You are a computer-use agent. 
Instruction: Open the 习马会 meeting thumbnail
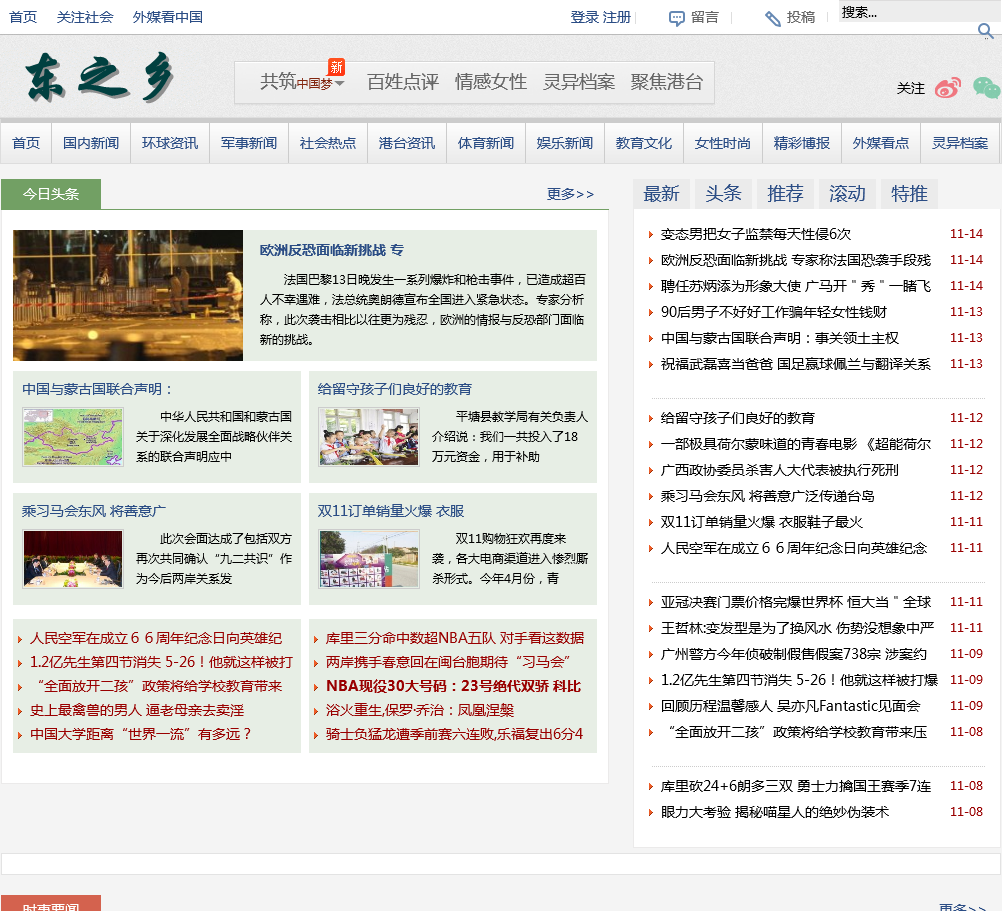click(x=73, y=559)
